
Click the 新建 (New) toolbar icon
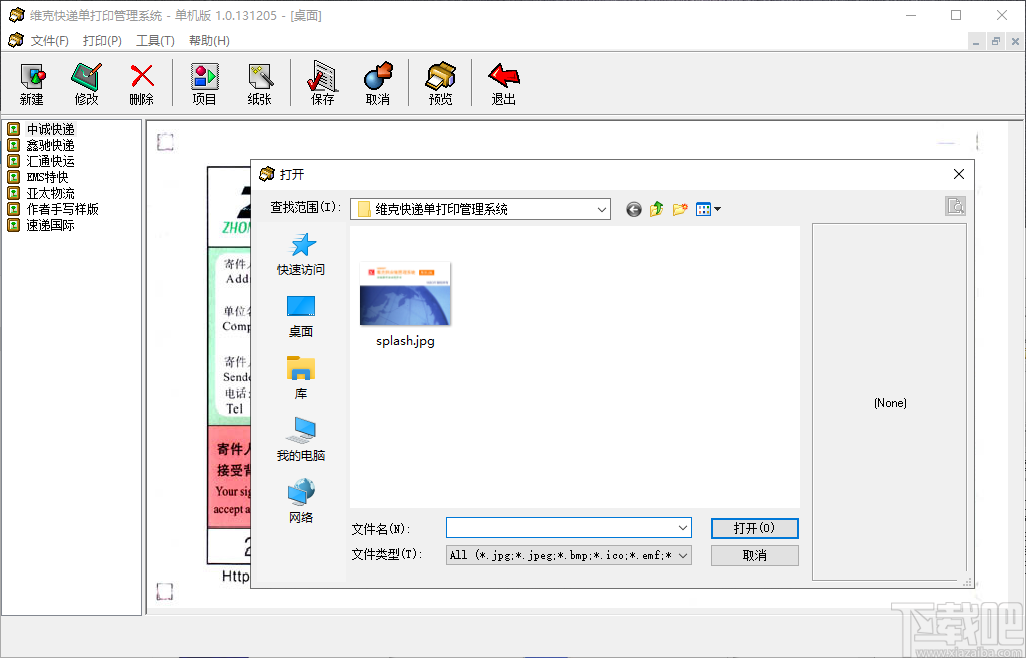click(x=31, y=82)
